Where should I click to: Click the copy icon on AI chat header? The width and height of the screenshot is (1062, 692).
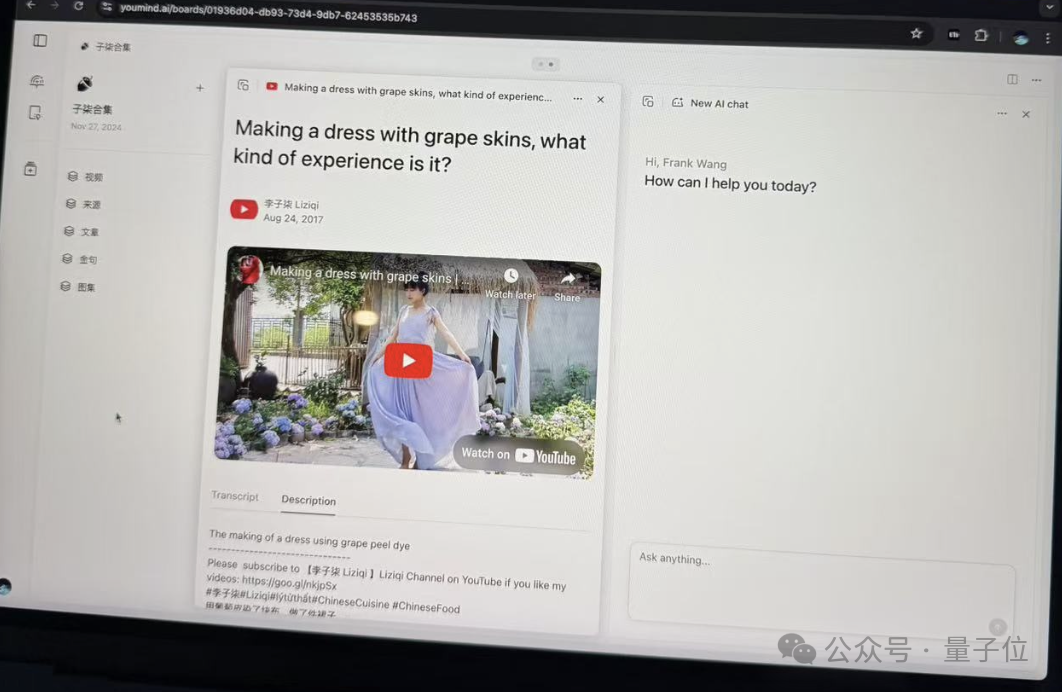[648, 102]
